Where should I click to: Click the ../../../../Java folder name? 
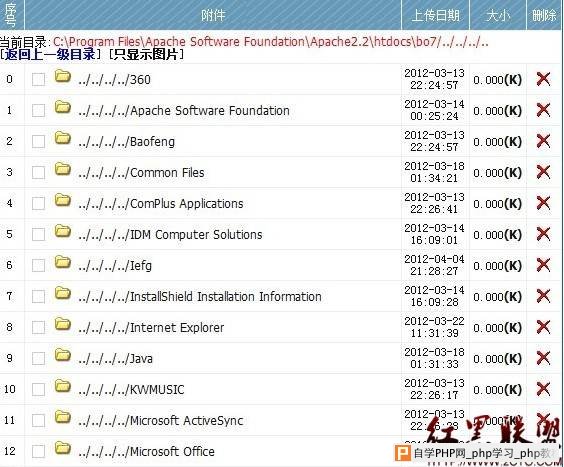[115, 358]
